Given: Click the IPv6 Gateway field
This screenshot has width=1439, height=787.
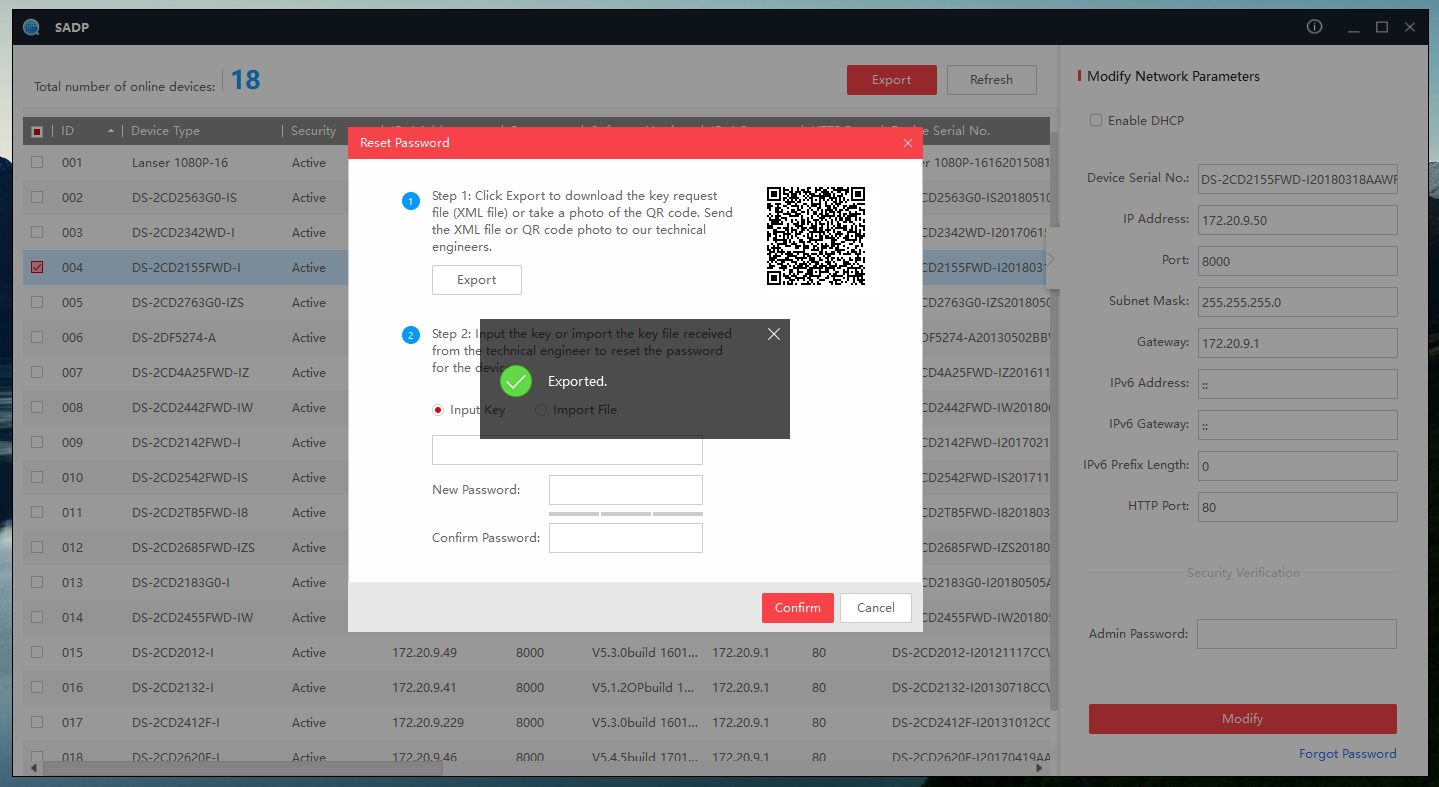Looking at the screenshot, I should pos(1297,425).
